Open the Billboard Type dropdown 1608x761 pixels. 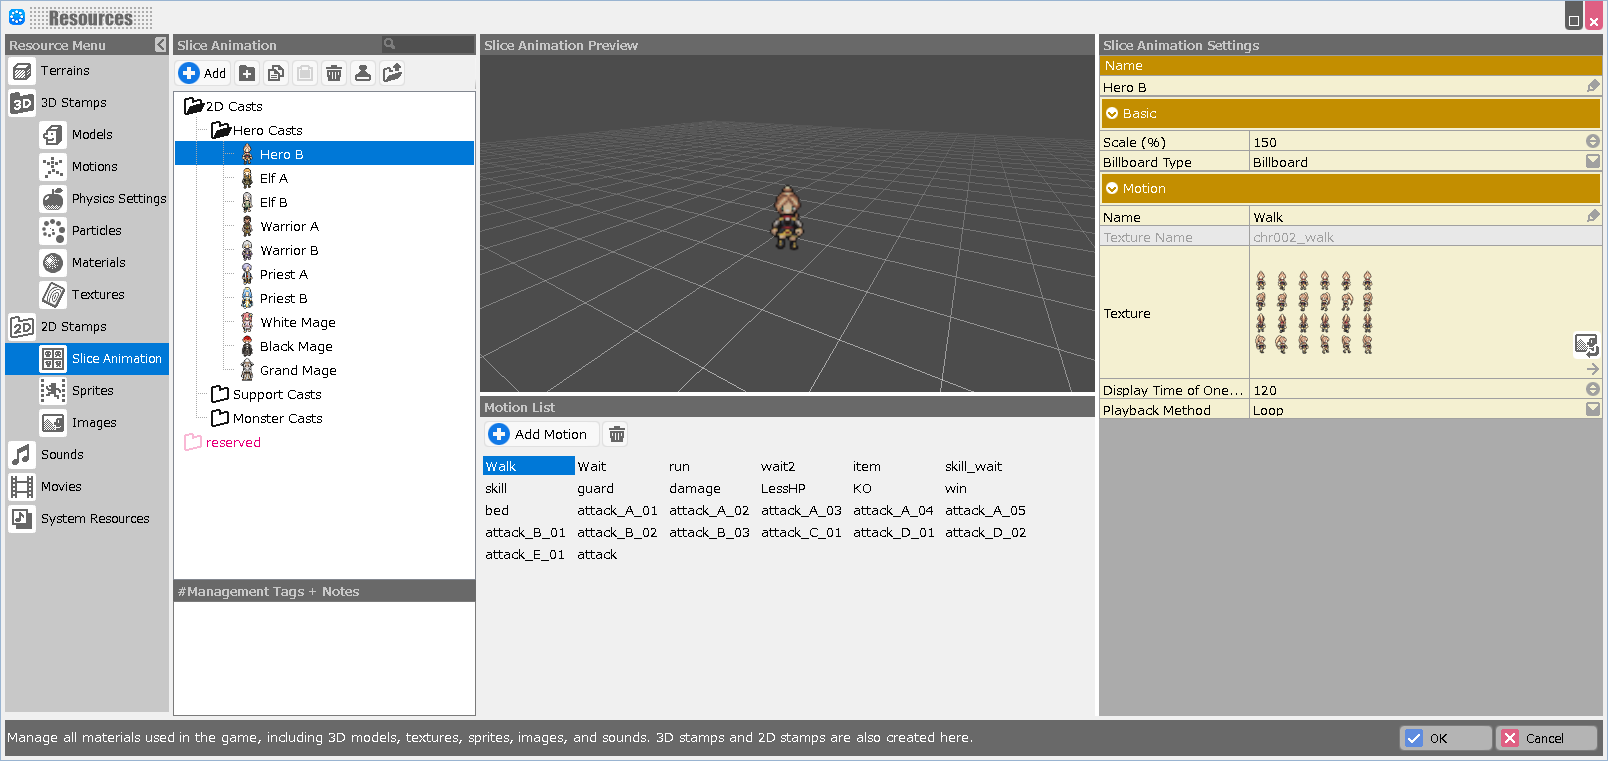[1593, 162]
